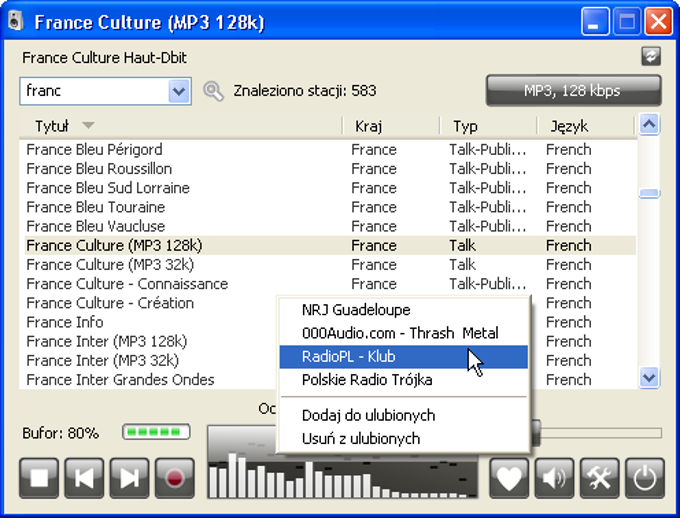
Task: Click the 'MP3, 128 kbps' button
Action: (x=574, y=91)
